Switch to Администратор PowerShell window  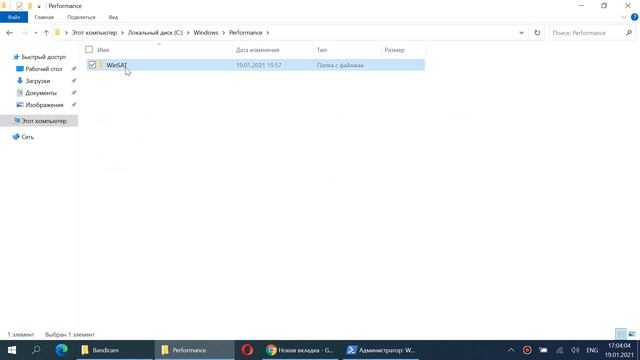381,350
